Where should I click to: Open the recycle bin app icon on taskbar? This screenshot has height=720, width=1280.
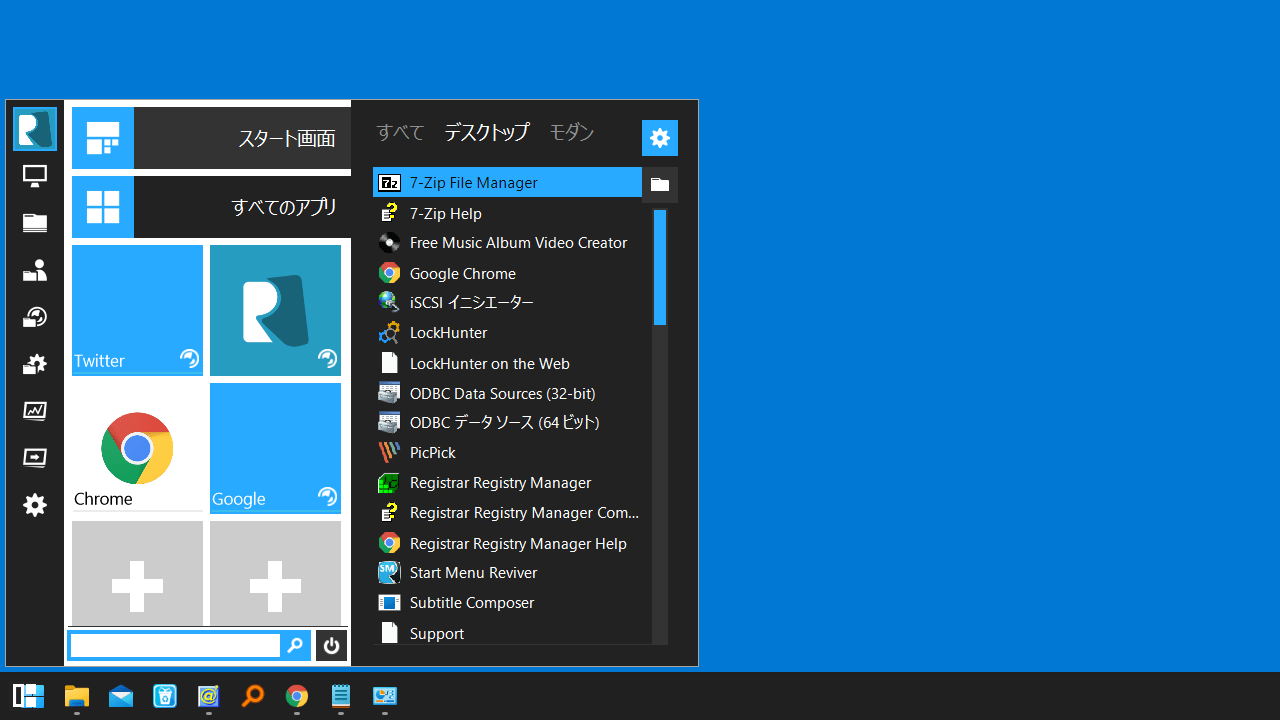pos(165,696)
